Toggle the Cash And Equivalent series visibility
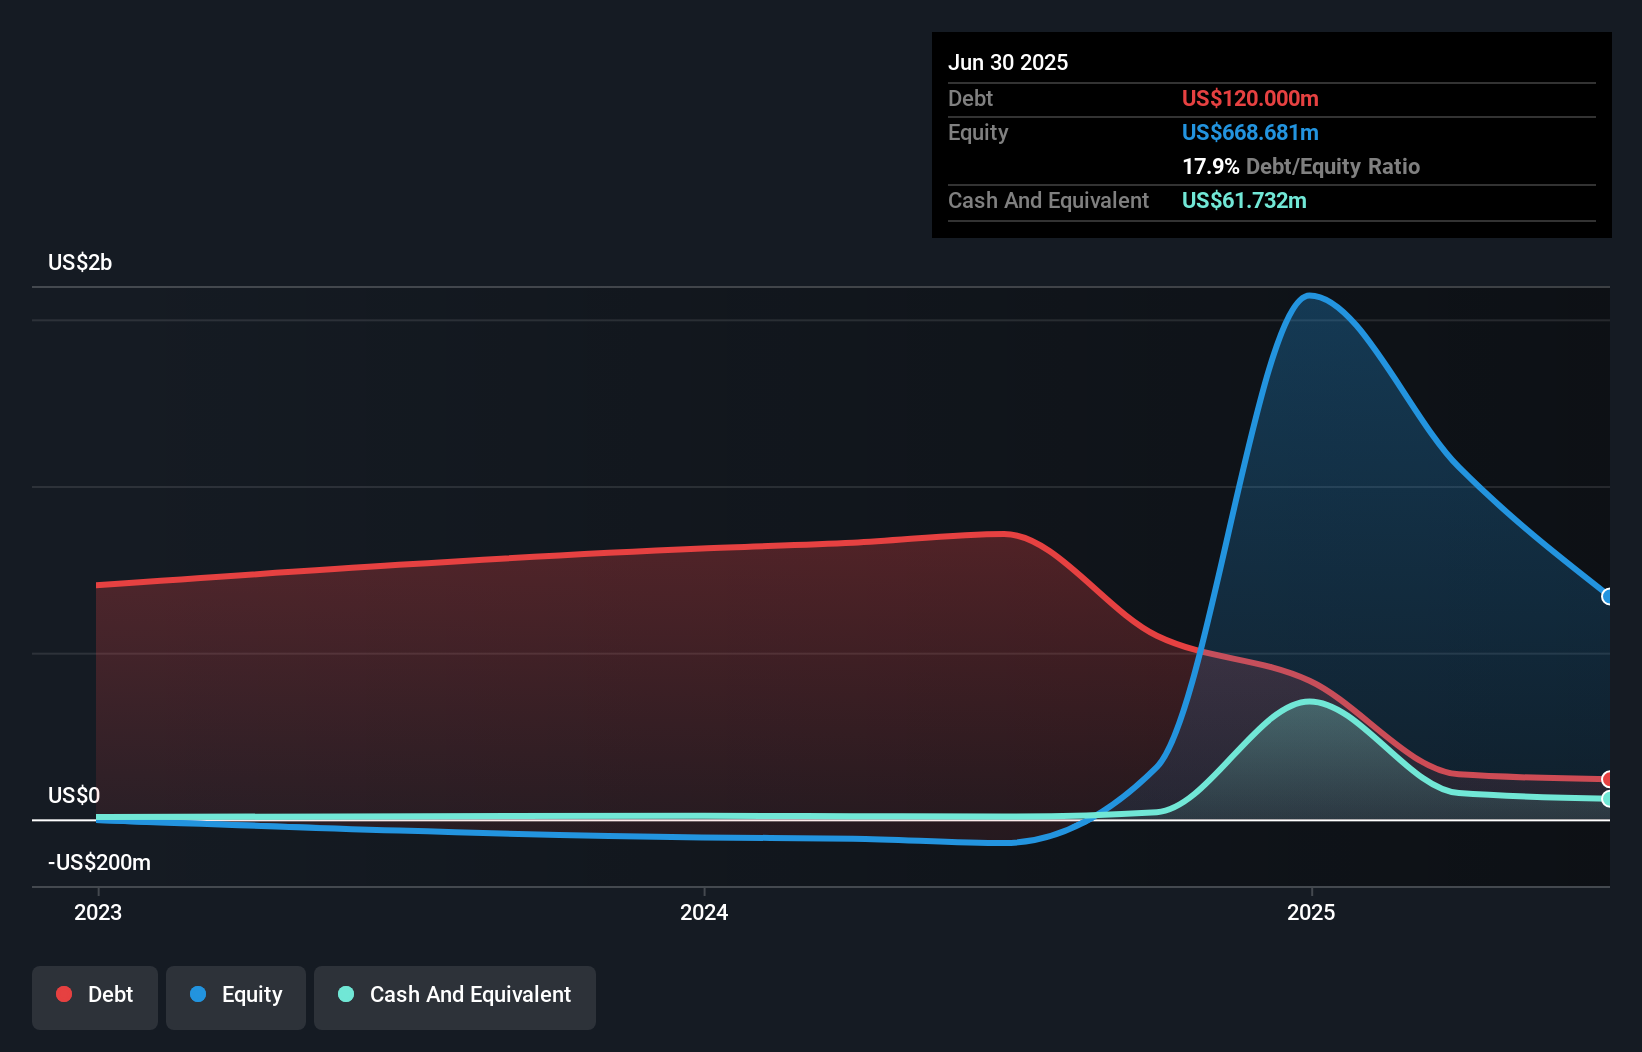1642x1052 pixels. pyautogui.click(x=455, y=994)
